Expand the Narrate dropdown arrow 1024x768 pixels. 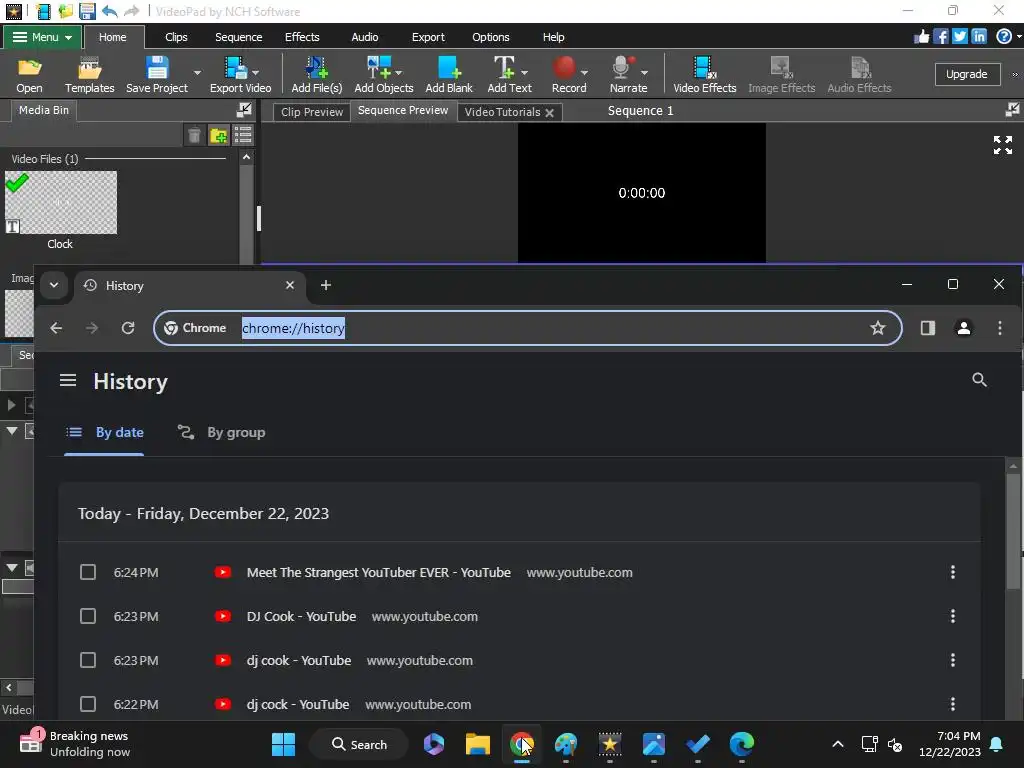click(x=645, y=72)
